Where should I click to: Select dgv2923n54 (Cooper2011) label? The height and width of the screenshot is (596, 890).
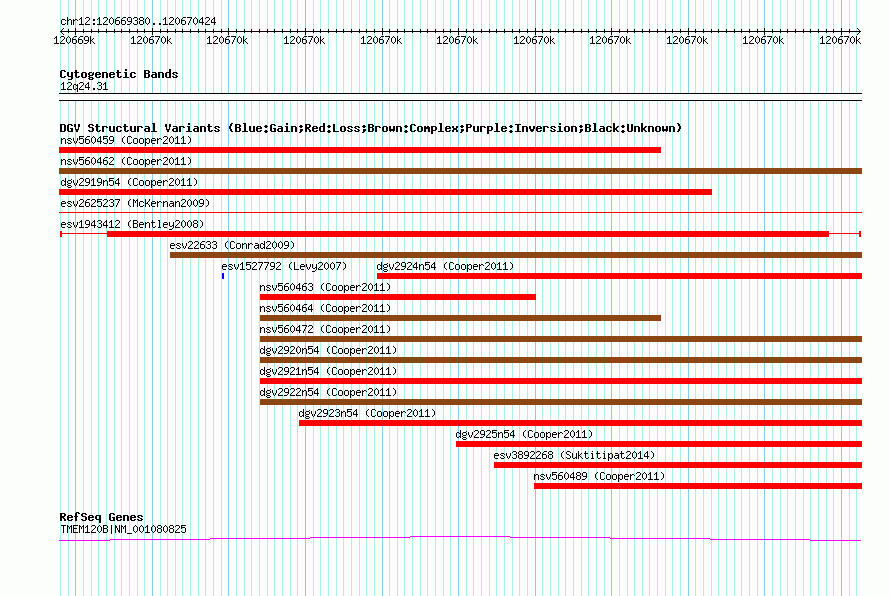click(367, 413)
